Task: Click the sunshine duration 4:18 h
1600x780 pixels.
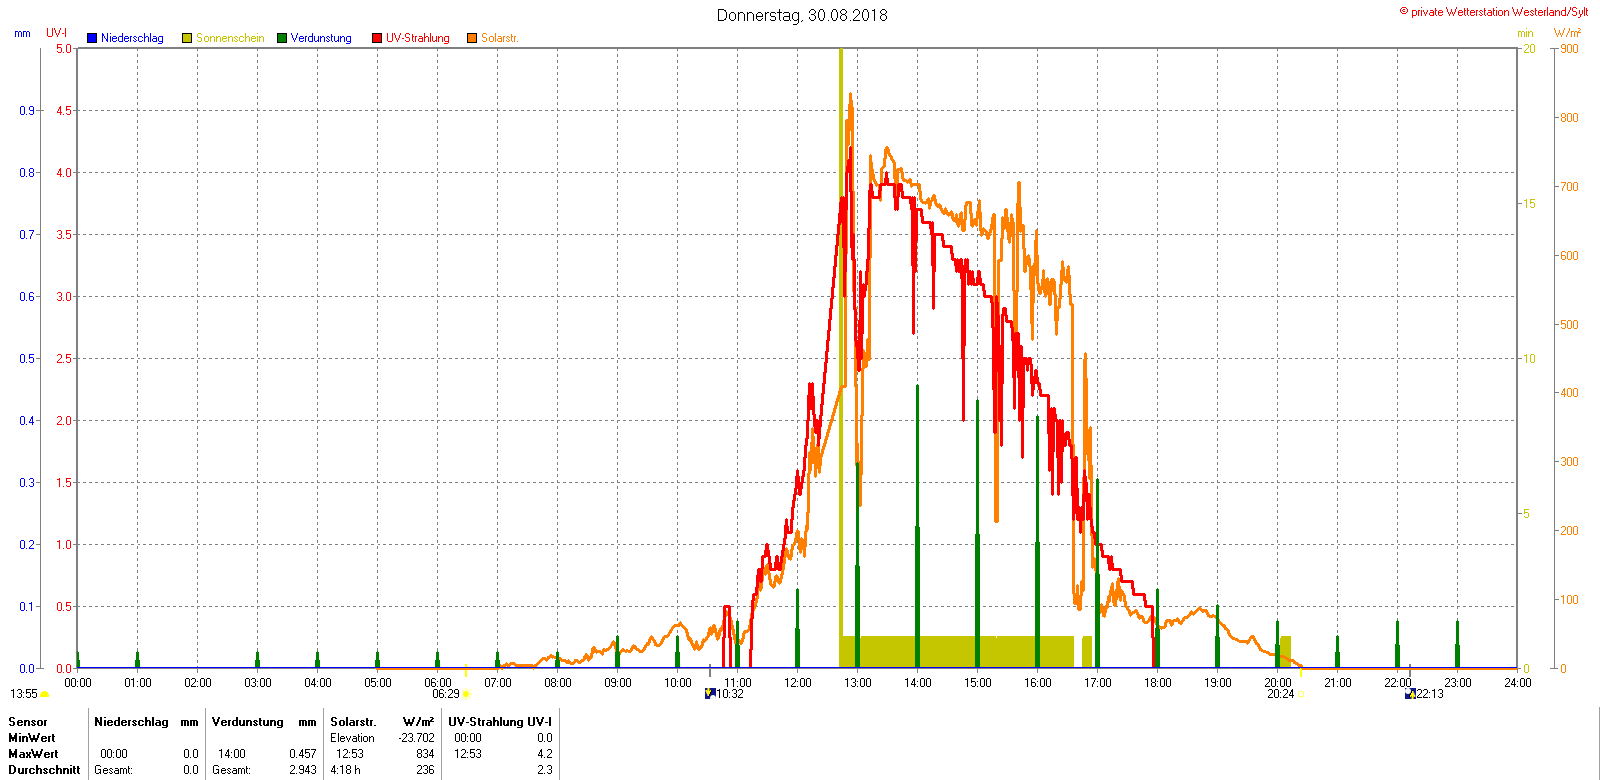Action: [345, 770]
